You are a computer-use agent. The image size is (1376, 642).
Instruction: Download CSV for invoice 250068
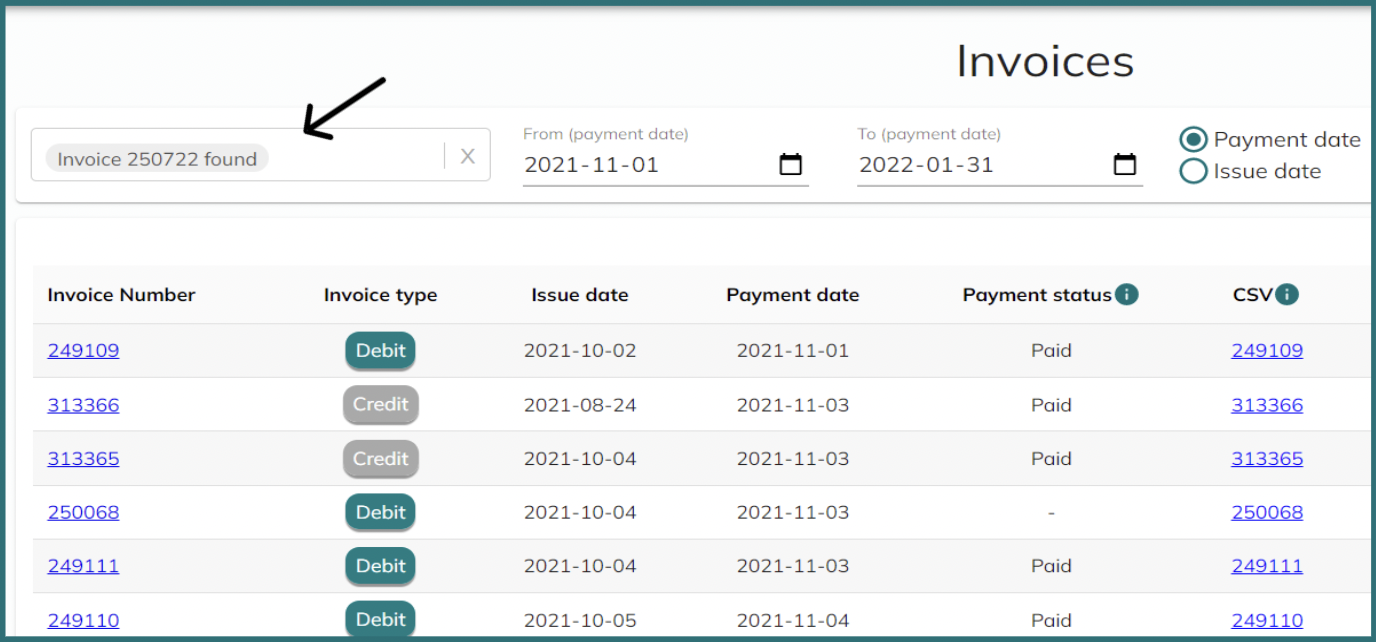[1267, 513]
